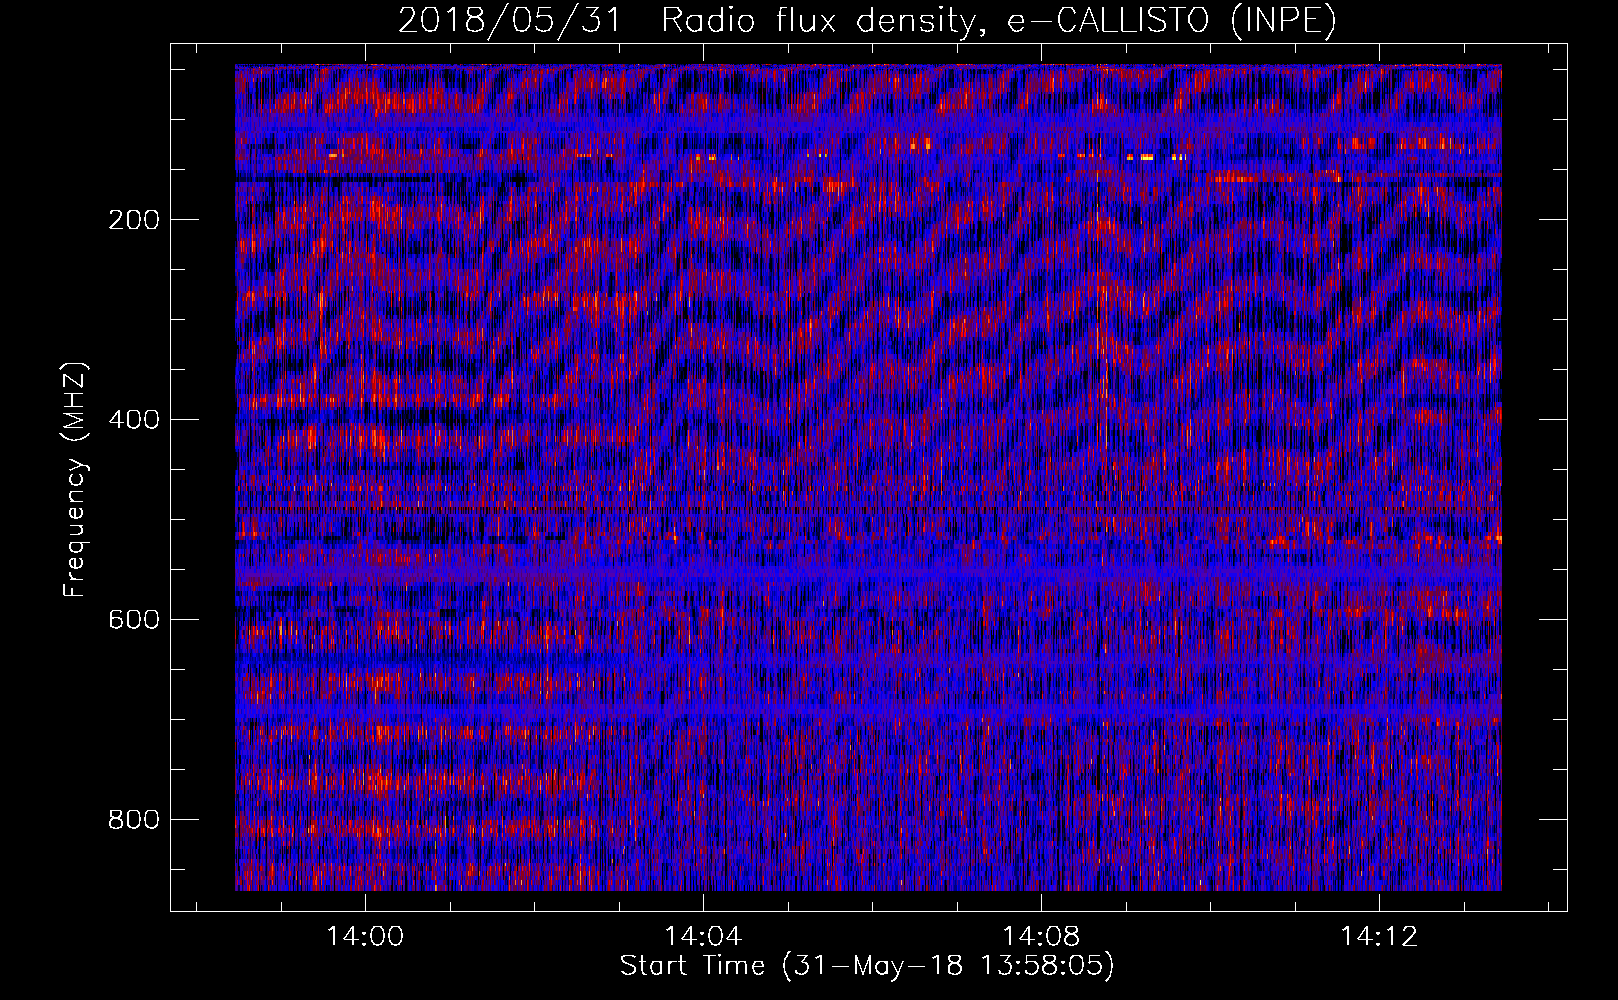Click the "Start Time (31-May-18 13:58:05)" label
1618x1000 pixels.
click(867, 966)
